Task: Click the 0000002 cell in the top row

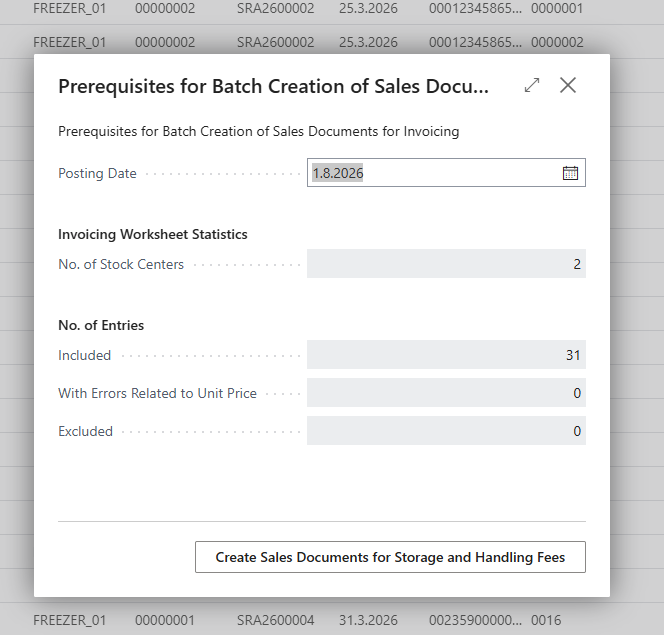Action: tap(557, 42)
